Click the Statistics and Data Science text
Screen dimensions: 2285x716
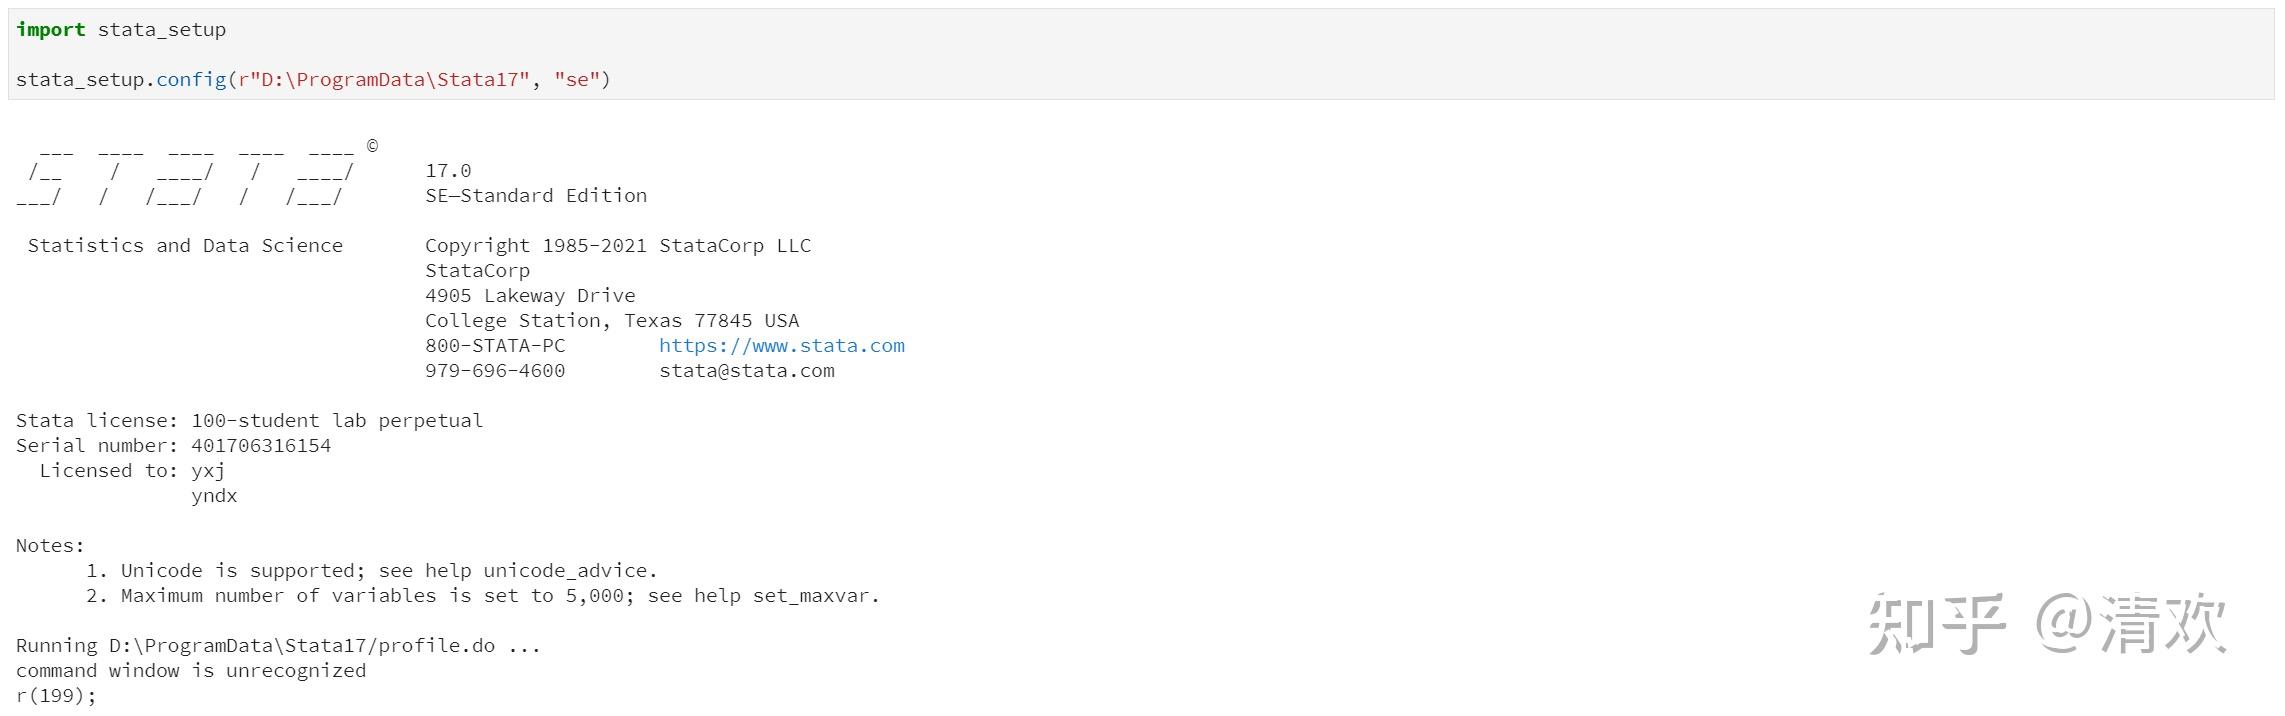tap(185, 246)
